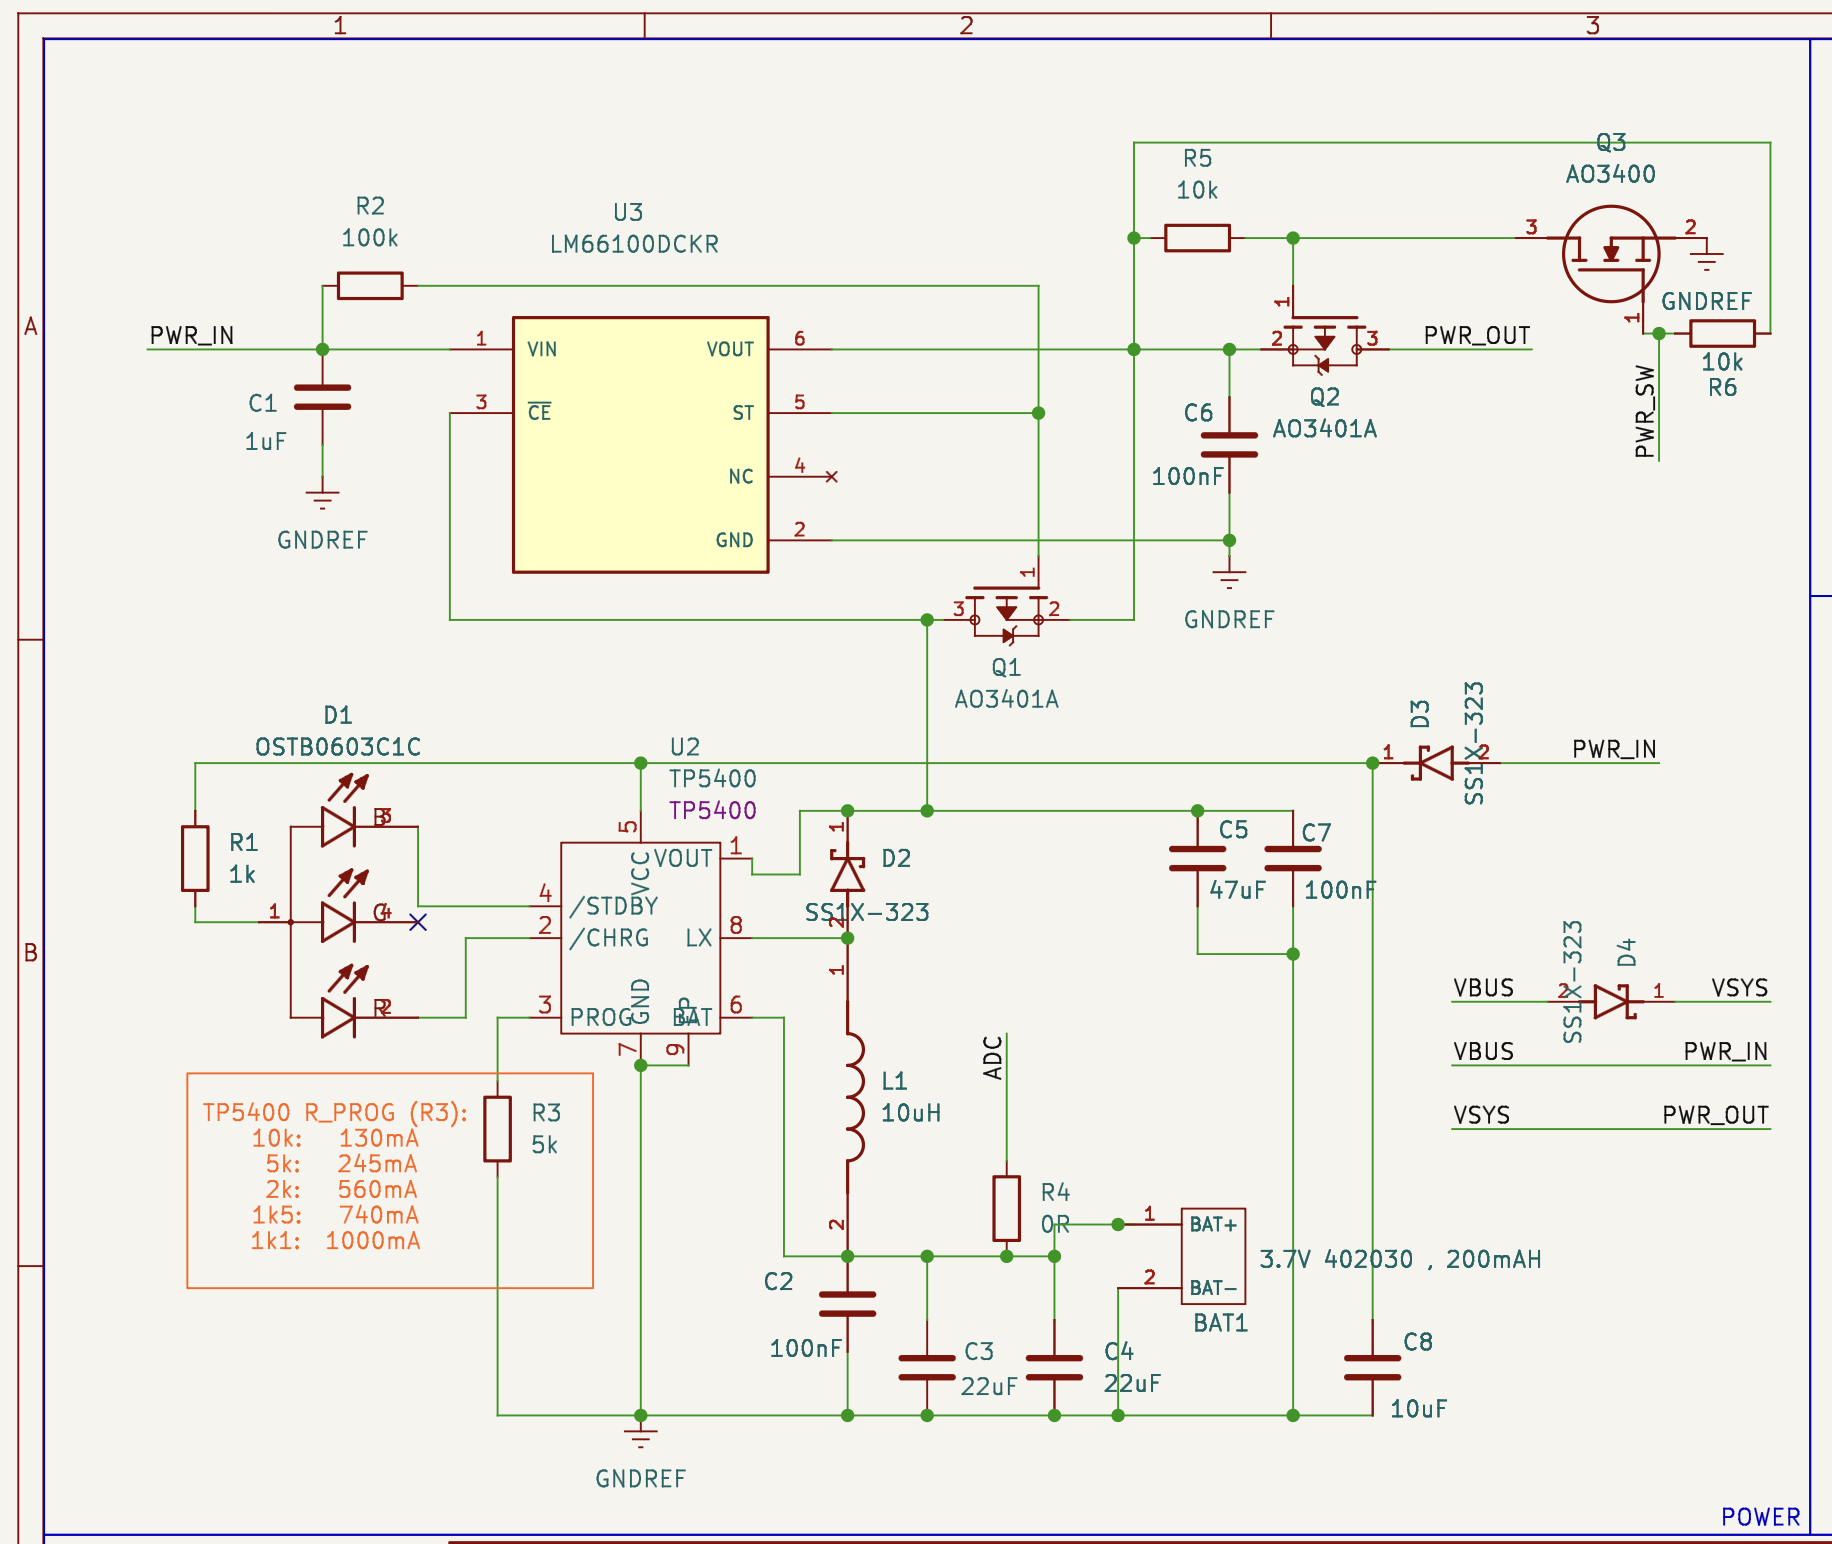Screen dimensions: 1832x1544
Task: Click the Q3 AO3400 MOSFET symbol
Action: pos(1610,254)
